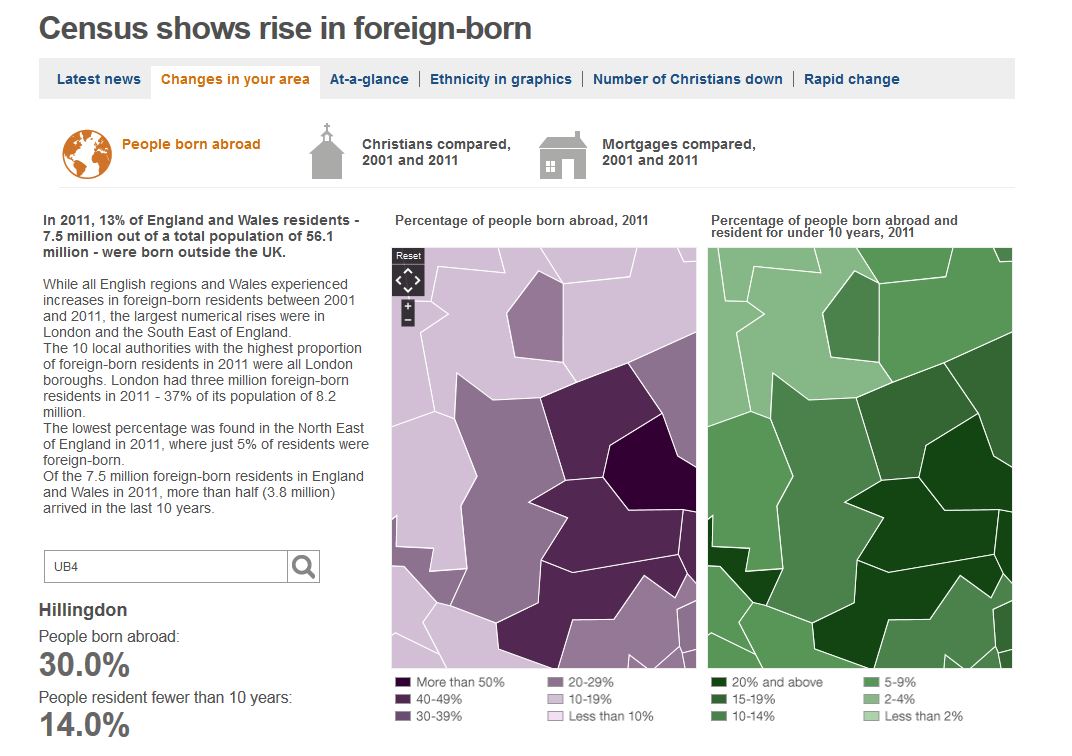Pan the map down with the arrow
This screenshot has height=756, width=1072.
coord(408,290)
